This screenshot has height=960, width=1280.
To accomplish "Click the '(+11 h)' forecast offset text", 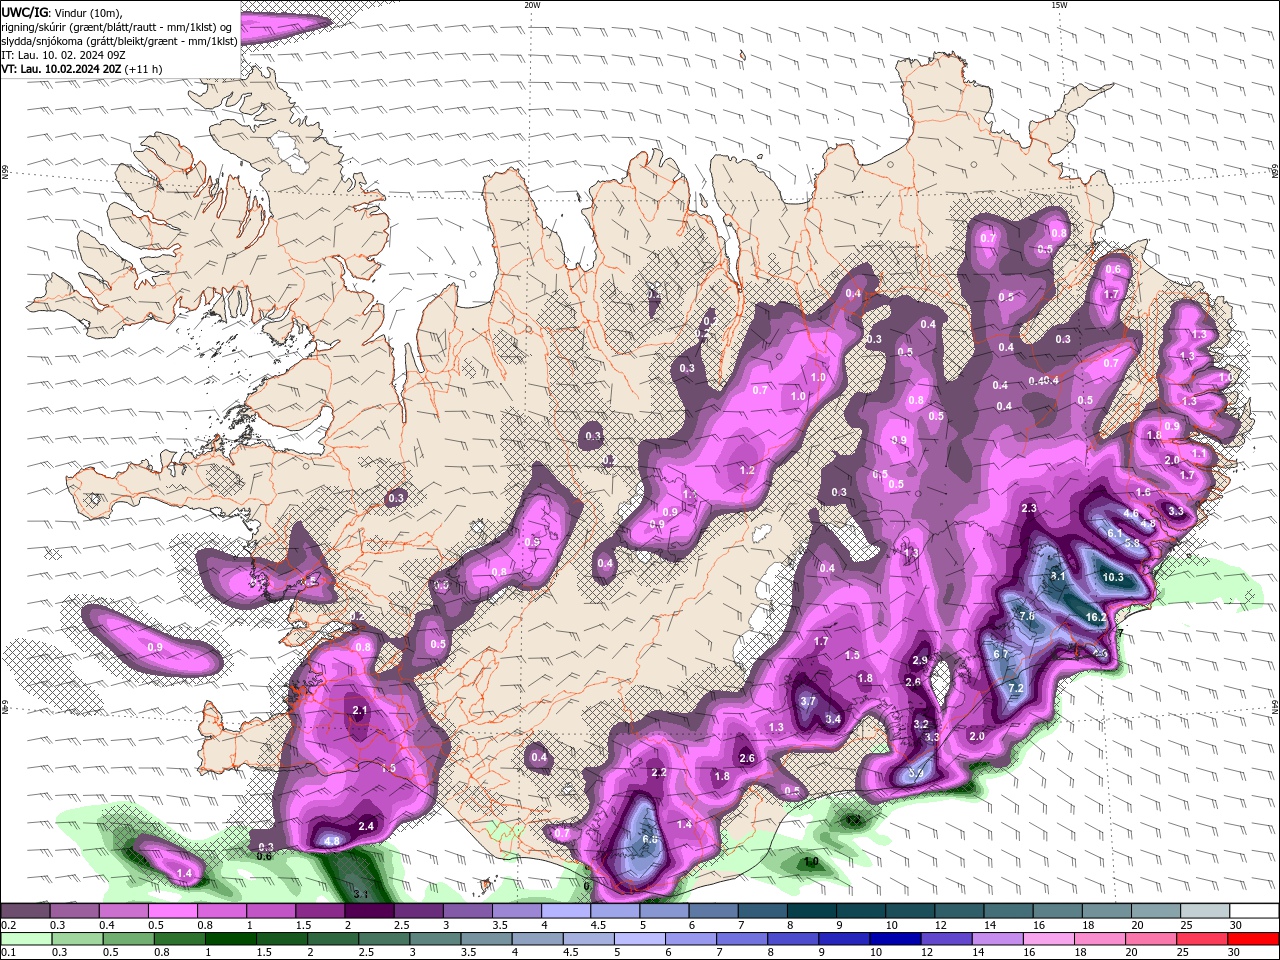I will (144, 69).
